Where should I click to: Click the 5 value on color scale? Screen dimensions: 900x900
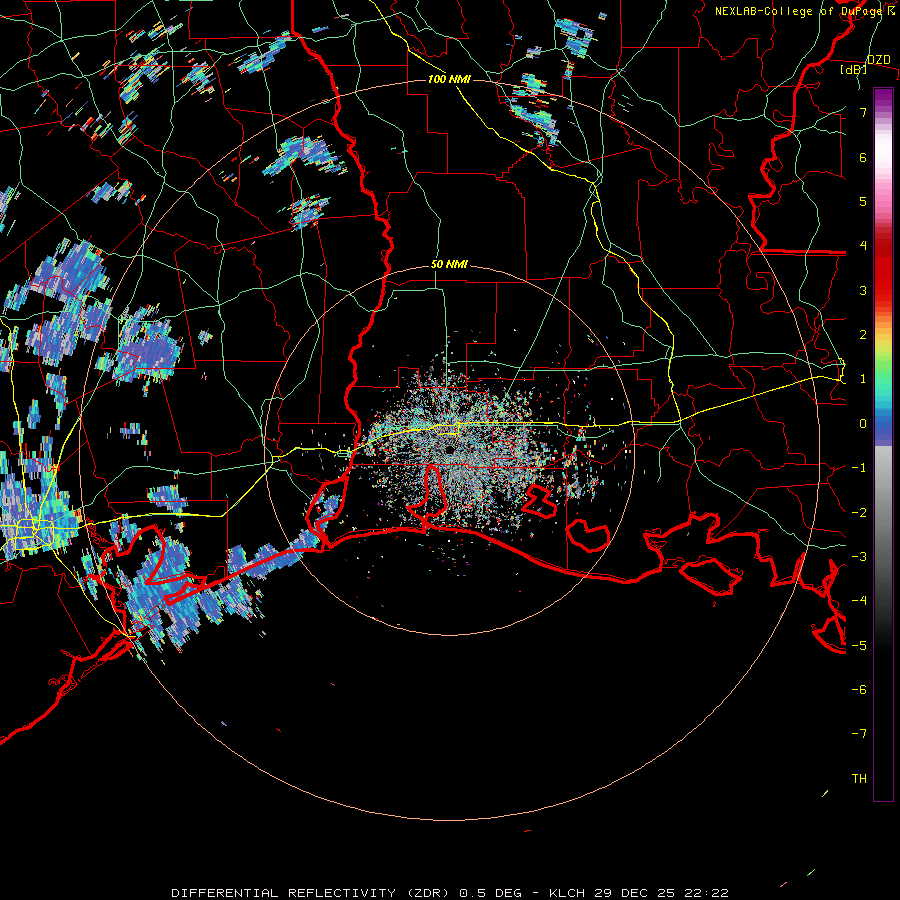(x=863, y=201)
